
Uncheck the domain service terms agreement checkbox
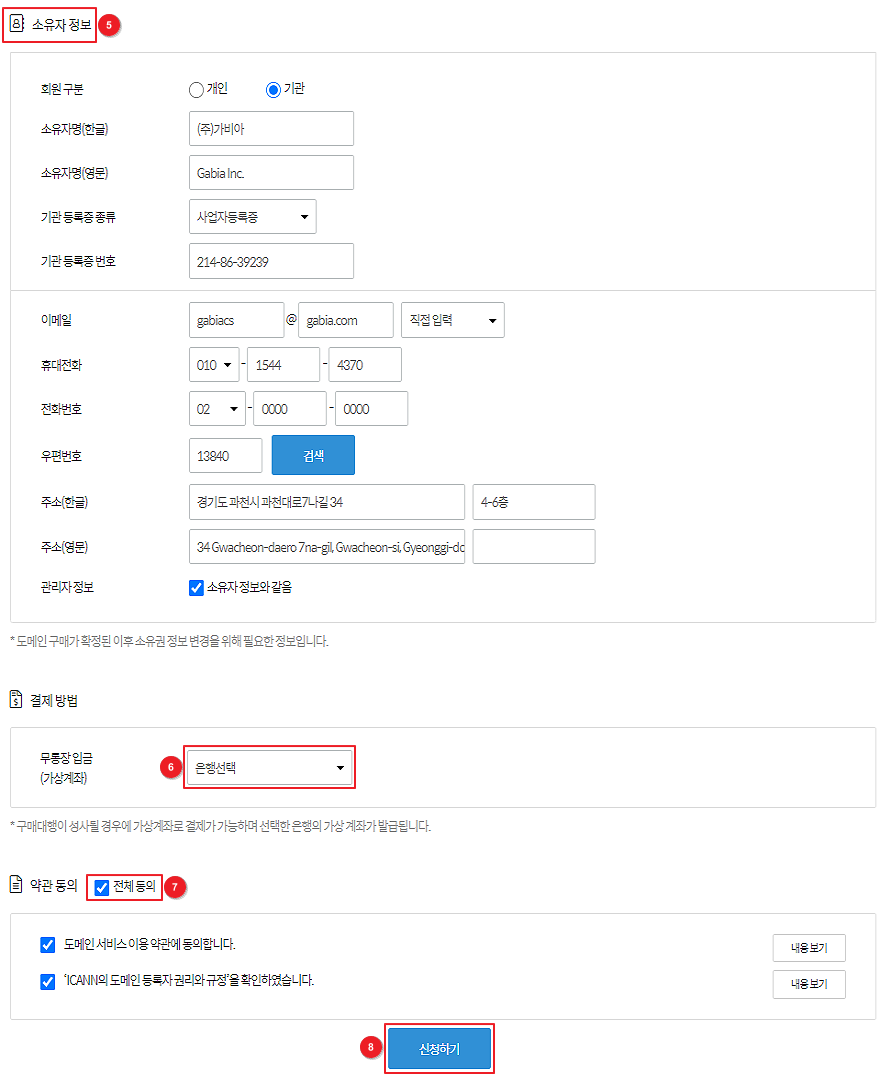[x=48, y=945]
